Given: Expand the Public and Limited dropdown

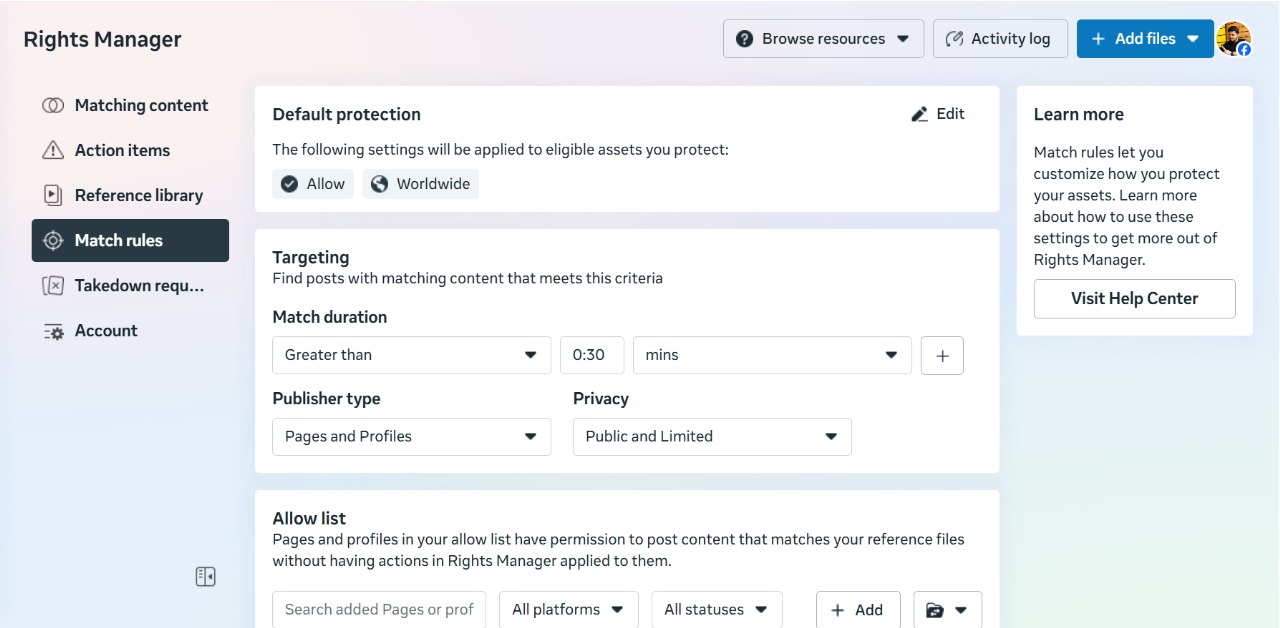Looking at the screenshot, I should 711,437.
